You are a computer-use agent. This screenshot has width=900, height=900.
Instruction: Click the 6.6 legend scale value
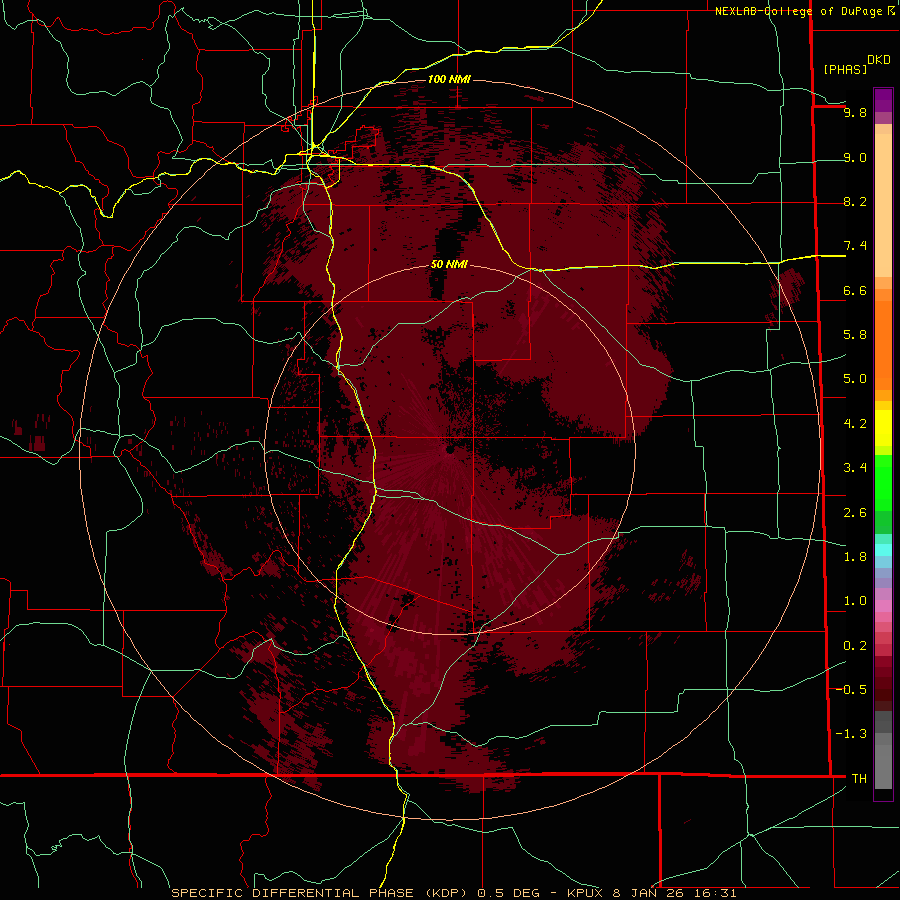tap(855, 290)
